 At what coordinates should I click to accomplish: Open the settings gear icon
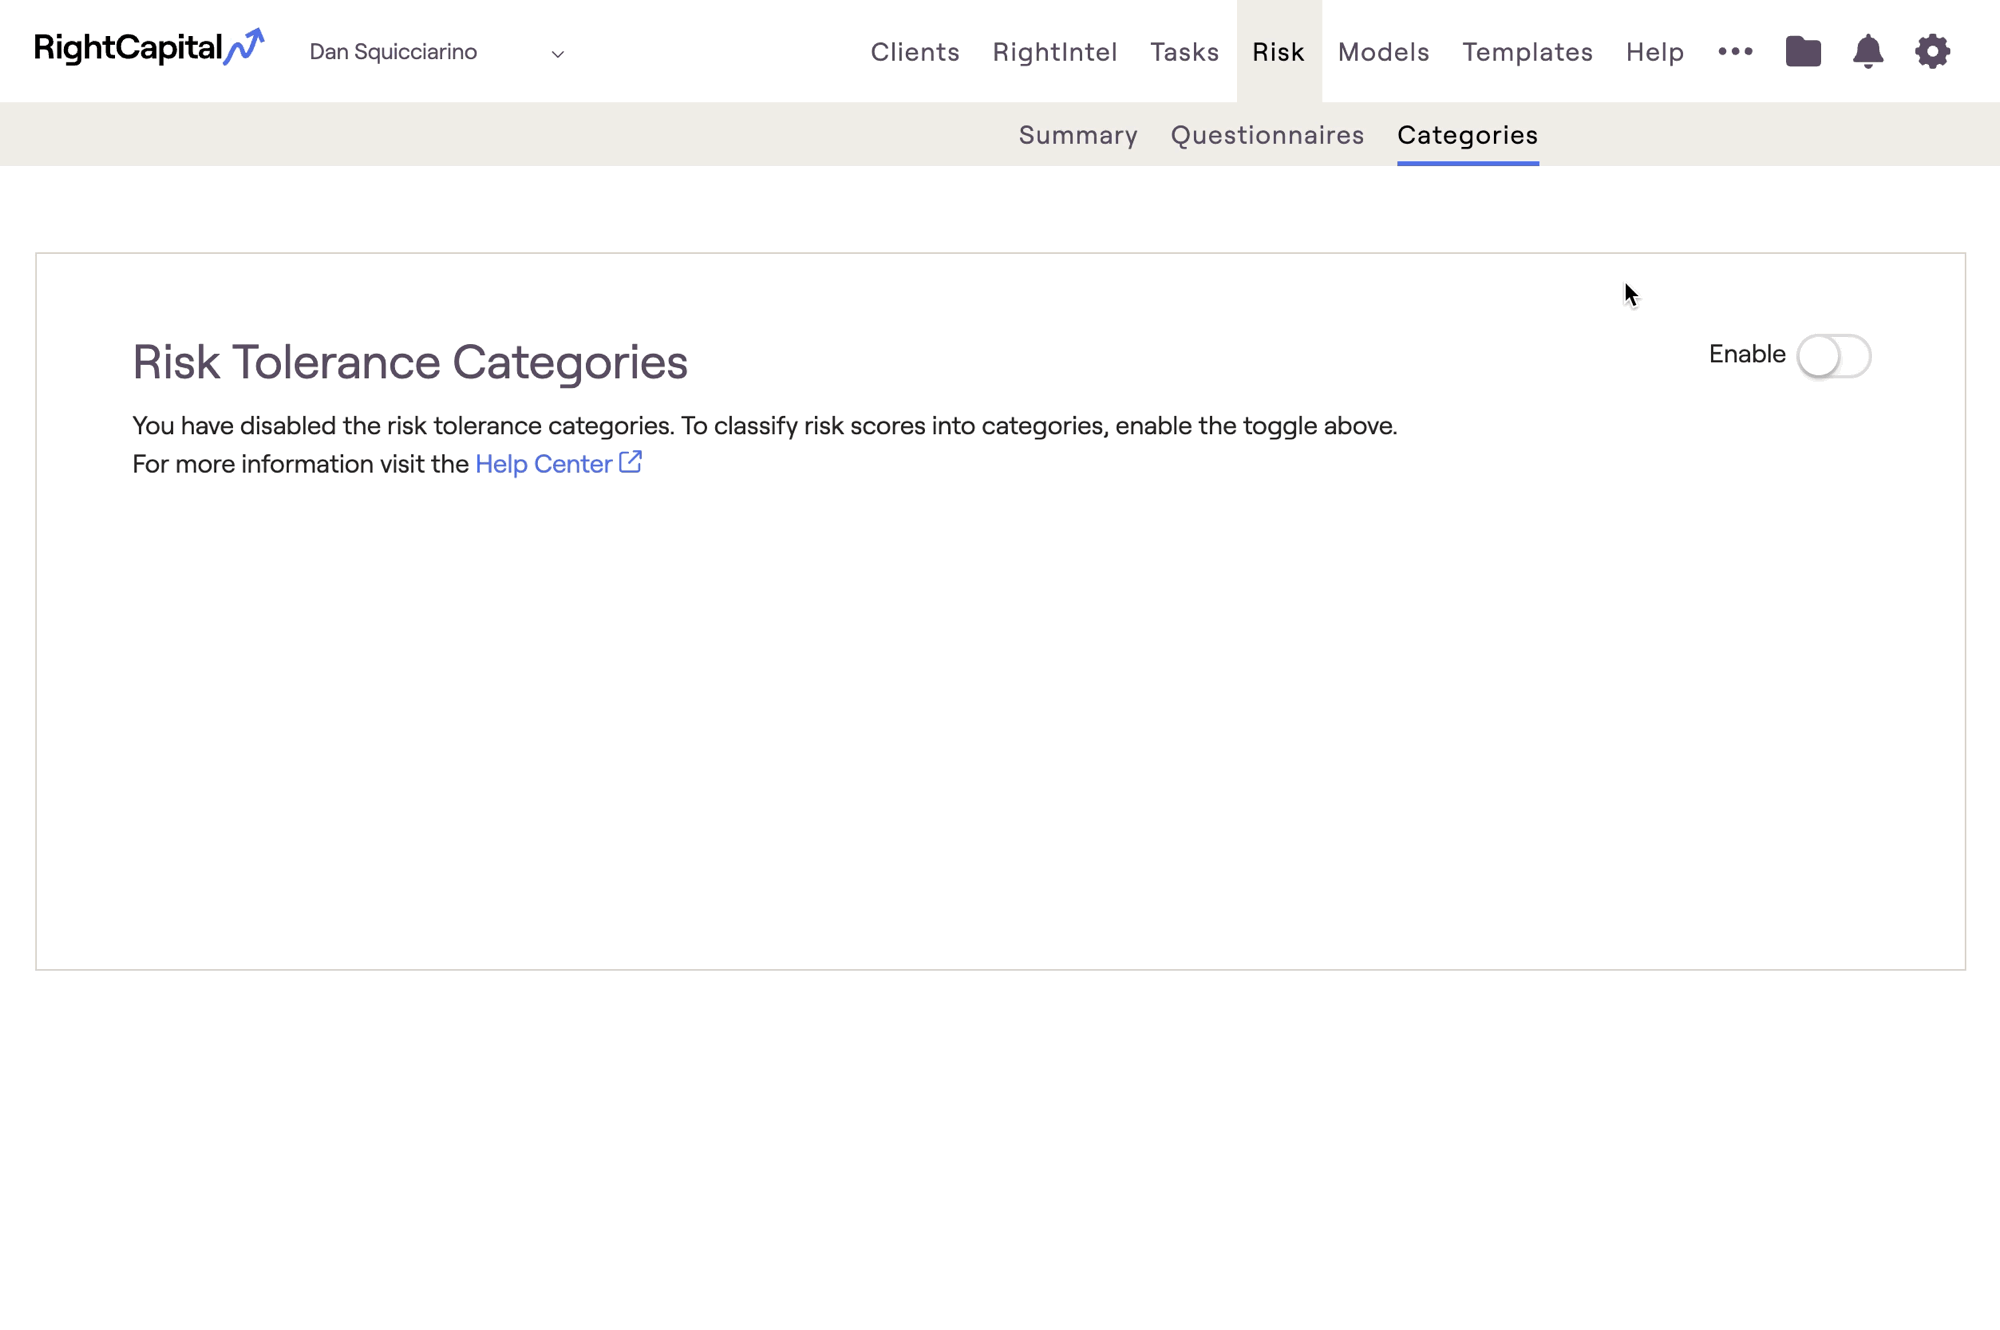pyautogui.click(x=1932, y=51)
